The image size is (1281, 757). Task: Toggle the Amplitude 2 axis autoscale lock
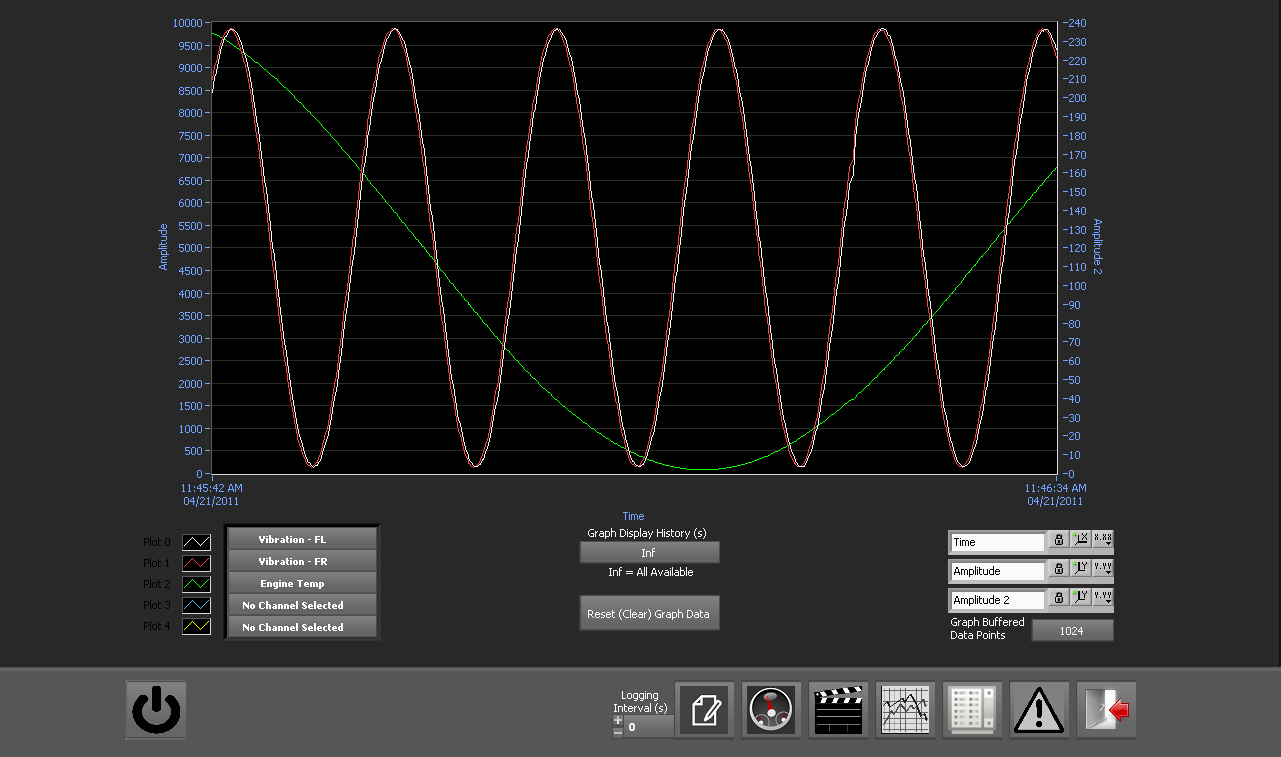tap(1058, 599)
